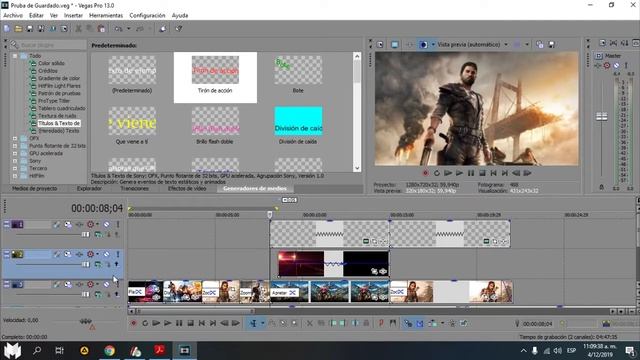Image resolution: width=640 pixels, height=360 pixels.
Task: Open the Vista previa (automático) quality dropdown
Action: [506, 44]
